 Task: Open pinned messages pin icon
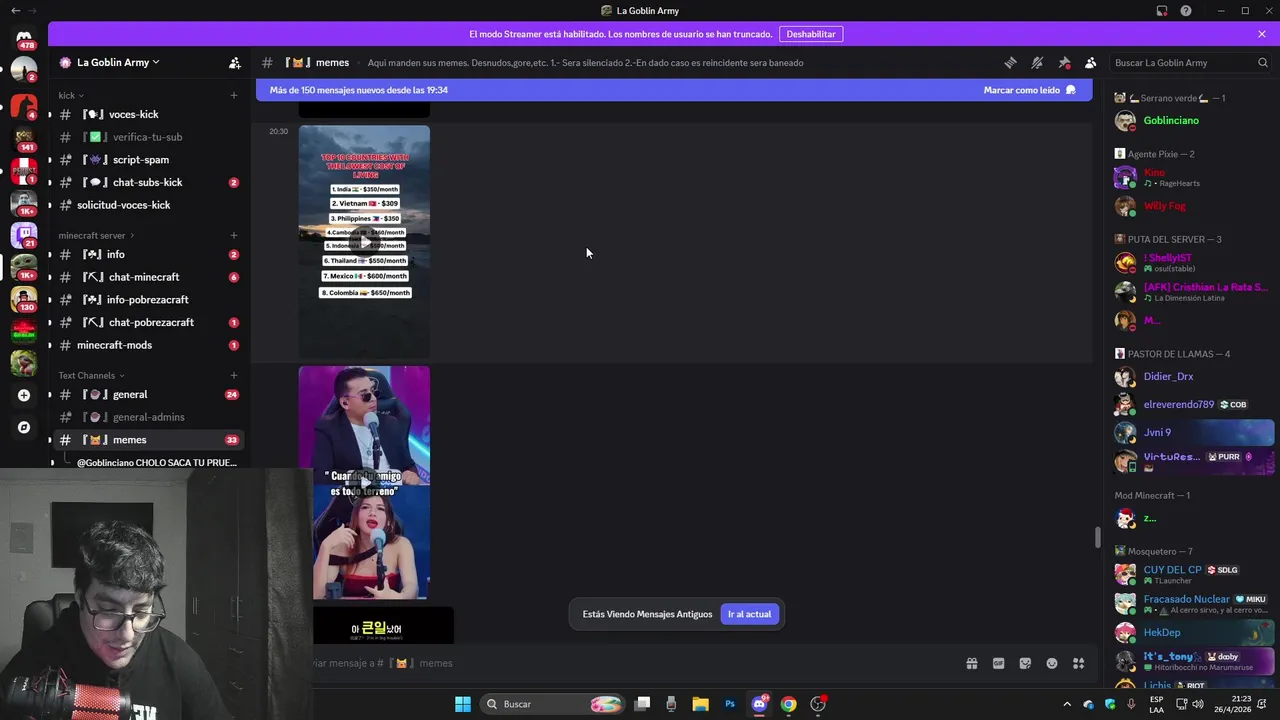(1064, 62)
